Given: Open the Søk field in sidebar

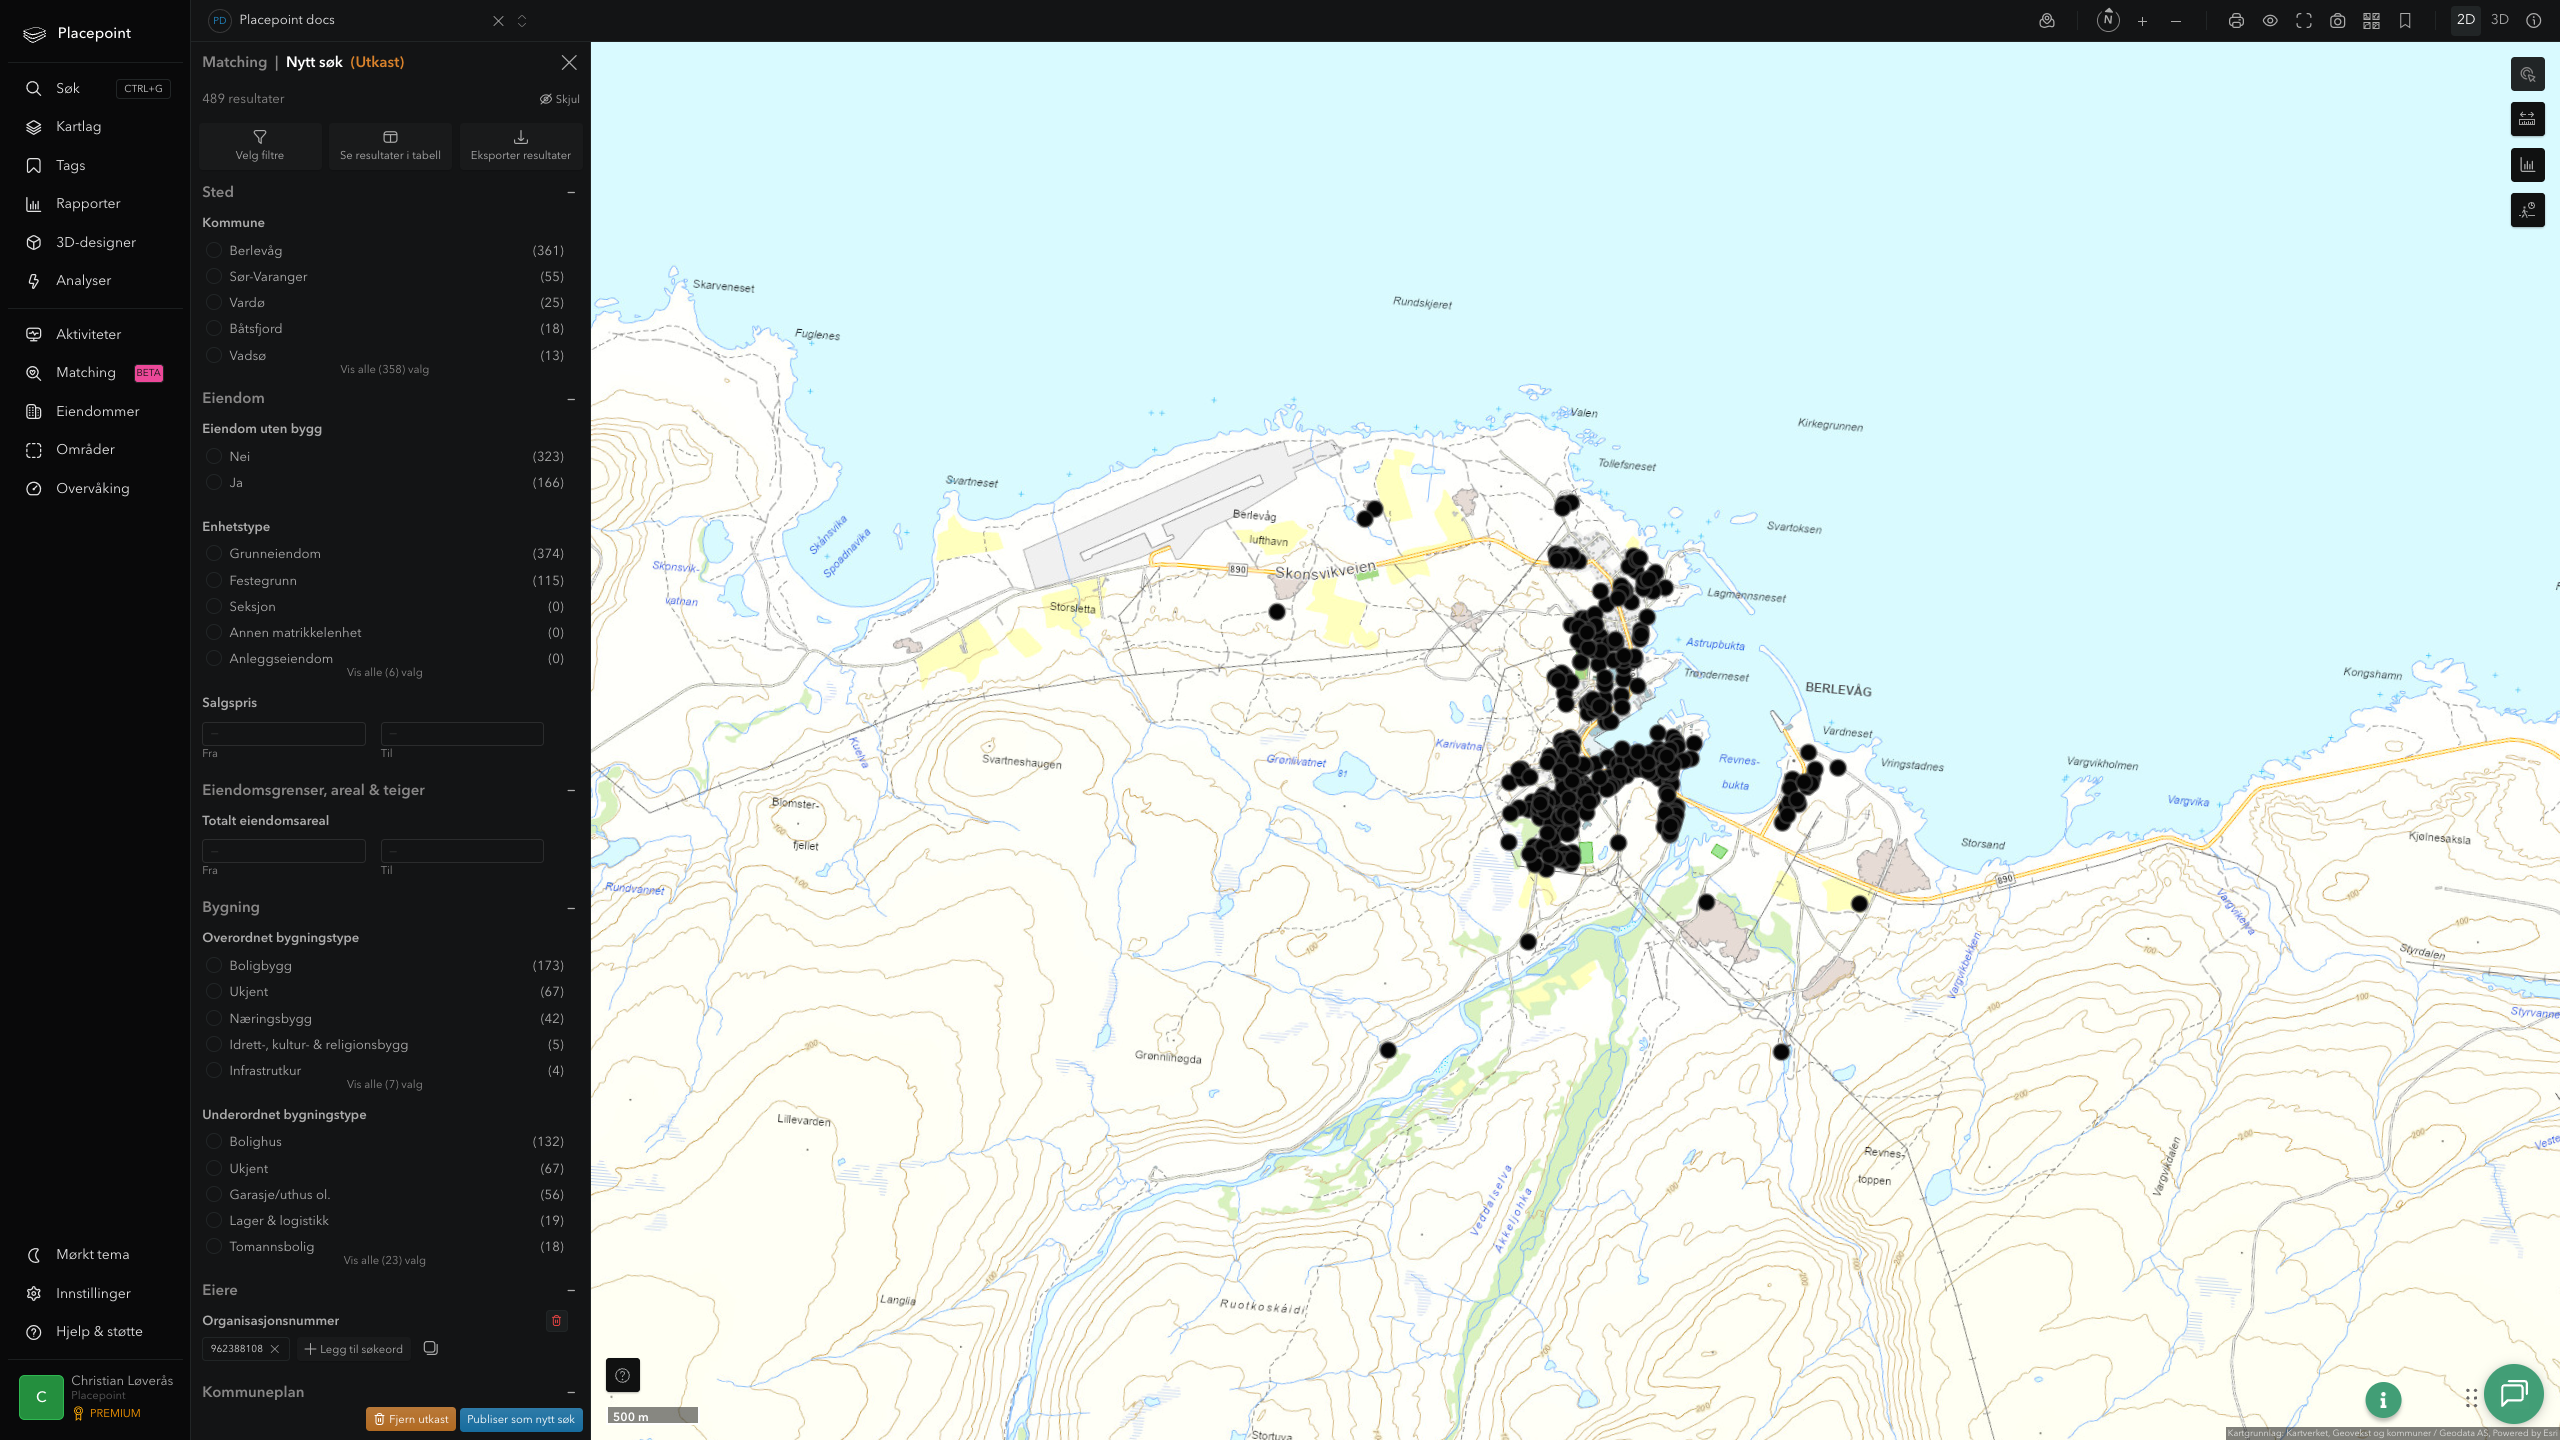Looking at the screenshot, I should pos(96,89).
